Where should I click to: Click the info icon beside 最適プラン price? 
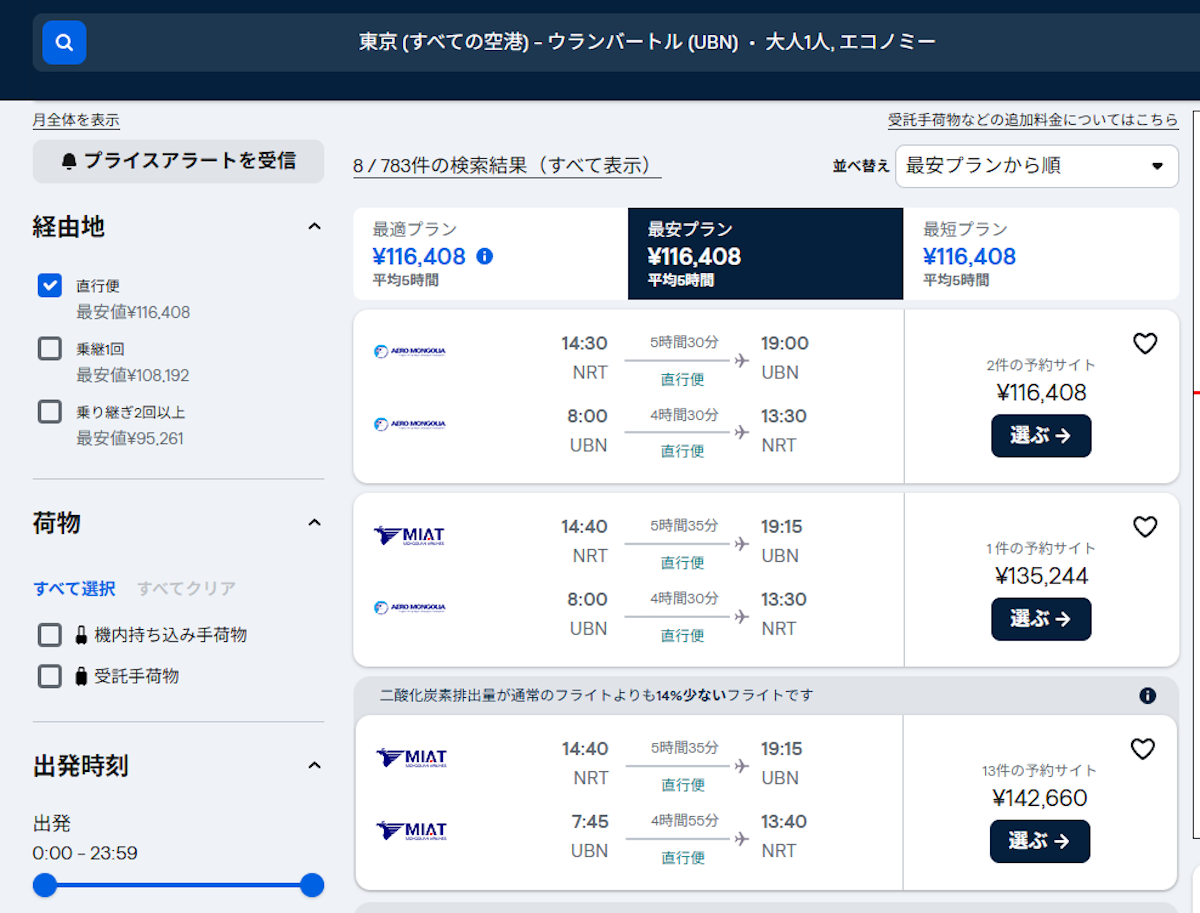(485, 256)
